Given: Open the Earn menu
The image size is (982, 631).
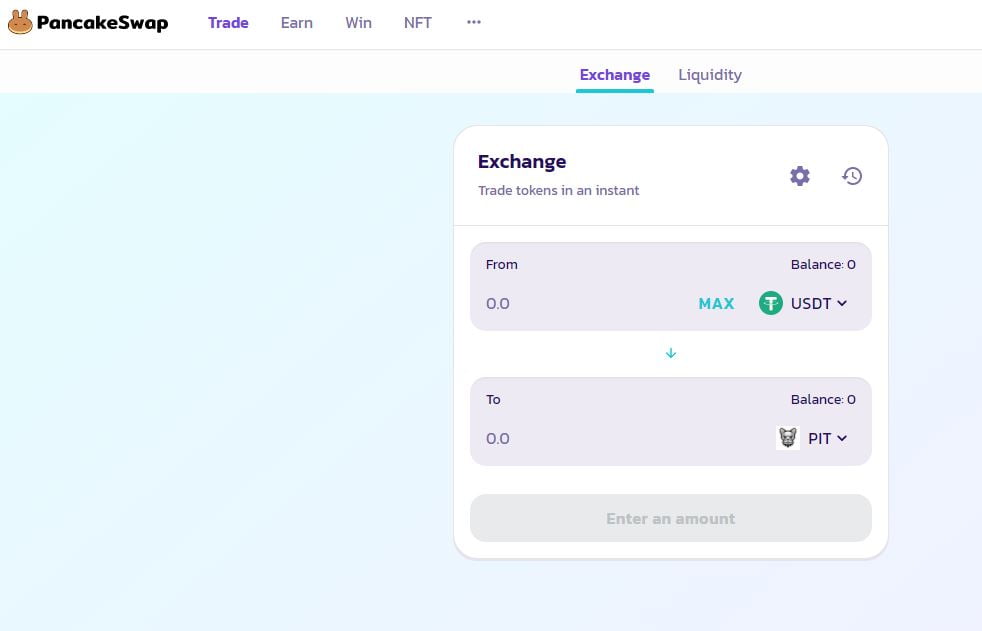Looking at the screenshot, I should (x=297, y=22).
